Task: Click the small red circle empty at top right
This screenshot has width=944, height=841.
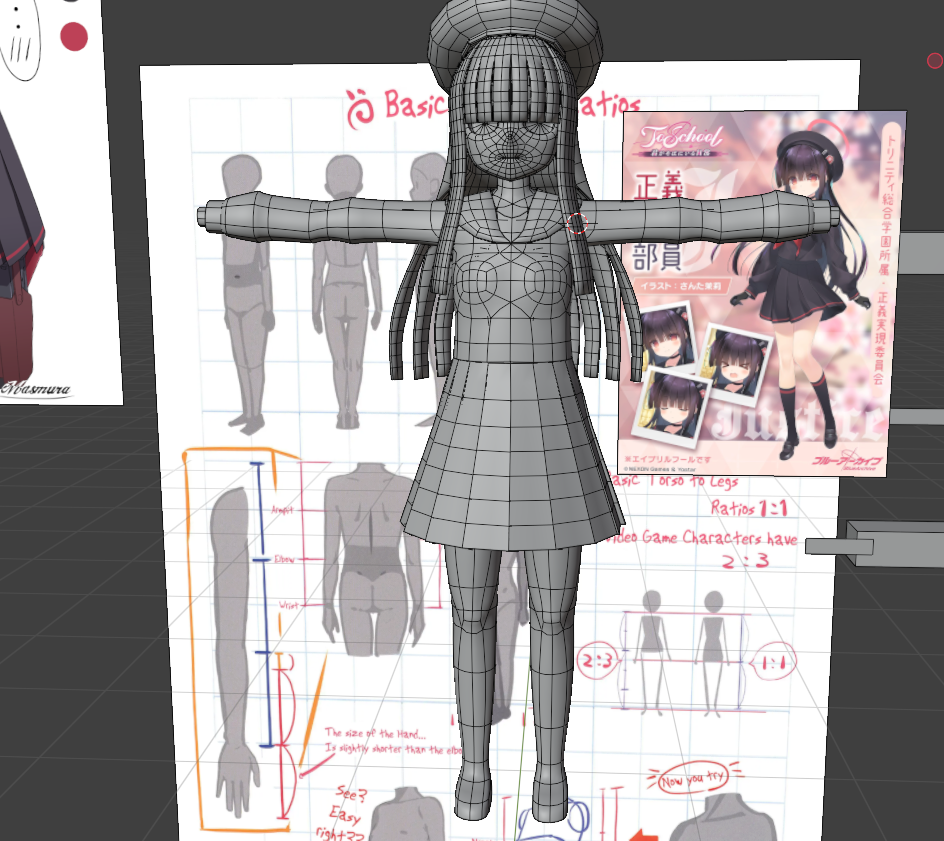Action: [934, 60]
